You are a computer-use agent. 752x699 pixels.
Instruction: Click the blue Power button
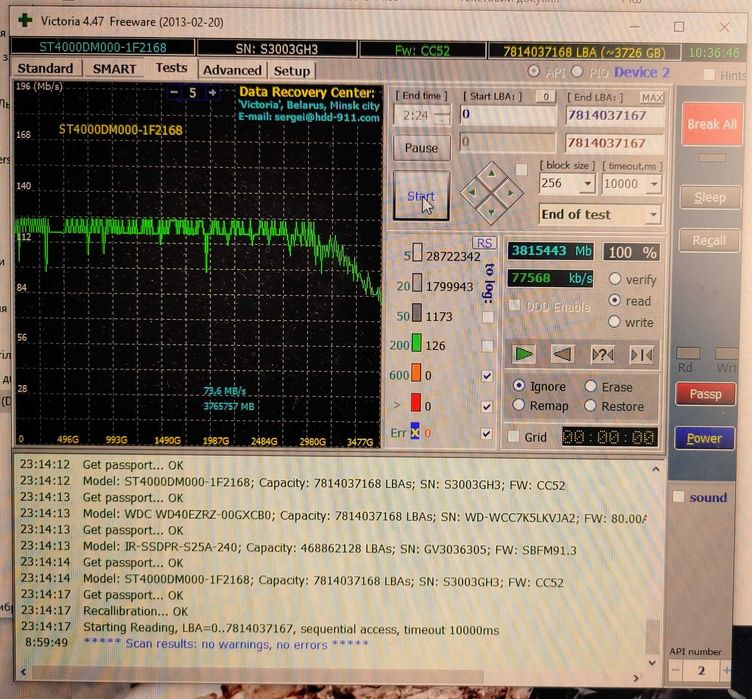point(704,438)
